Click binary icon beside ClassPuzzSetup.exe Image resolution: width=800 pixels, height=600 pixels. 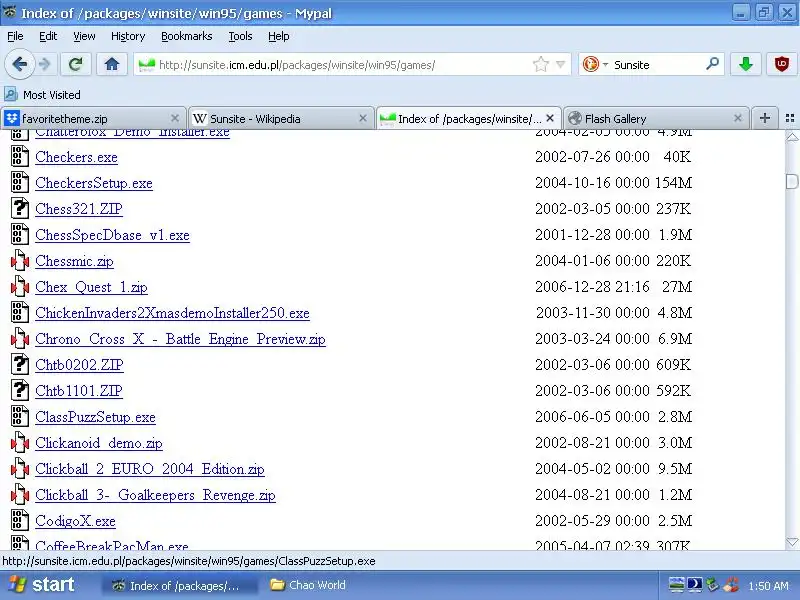point(20,417)
